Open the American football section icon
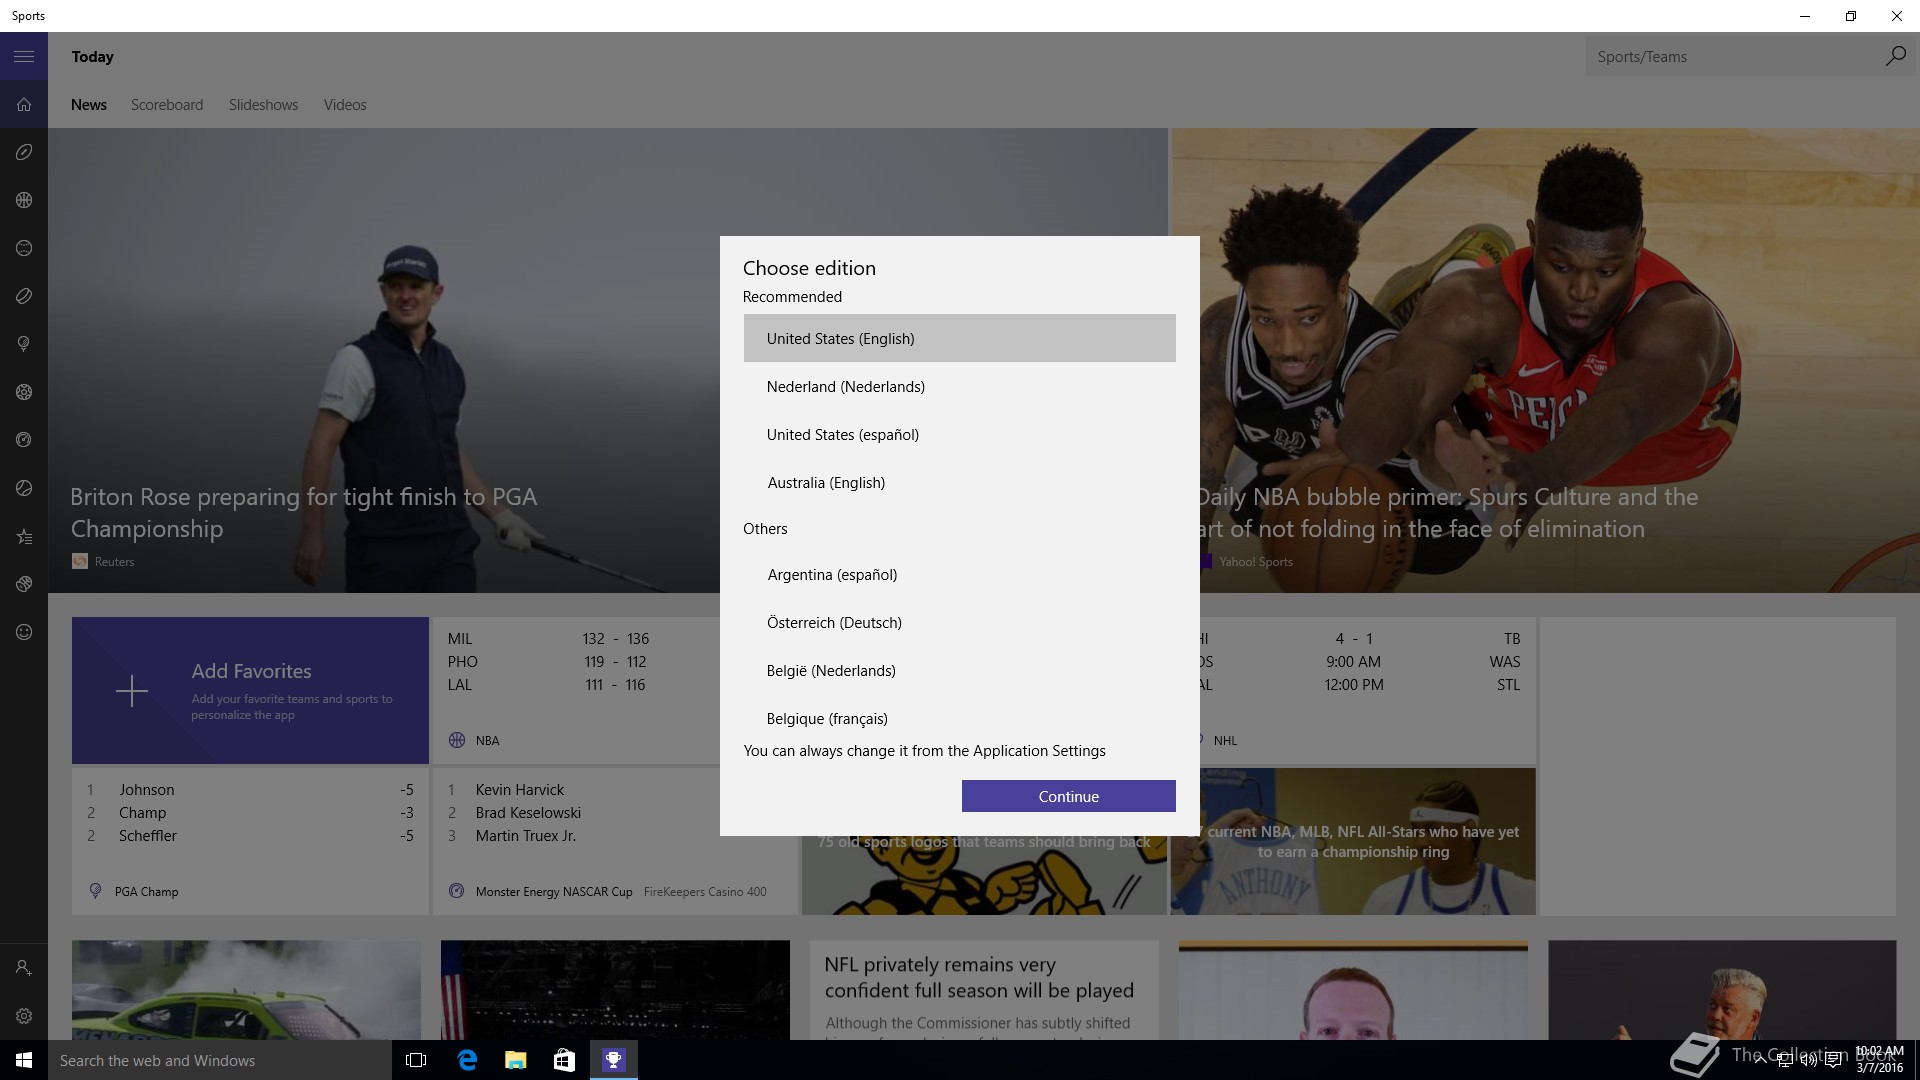Image resolution: width=1920 pixels, height=1080 pixels. (24, 152)
